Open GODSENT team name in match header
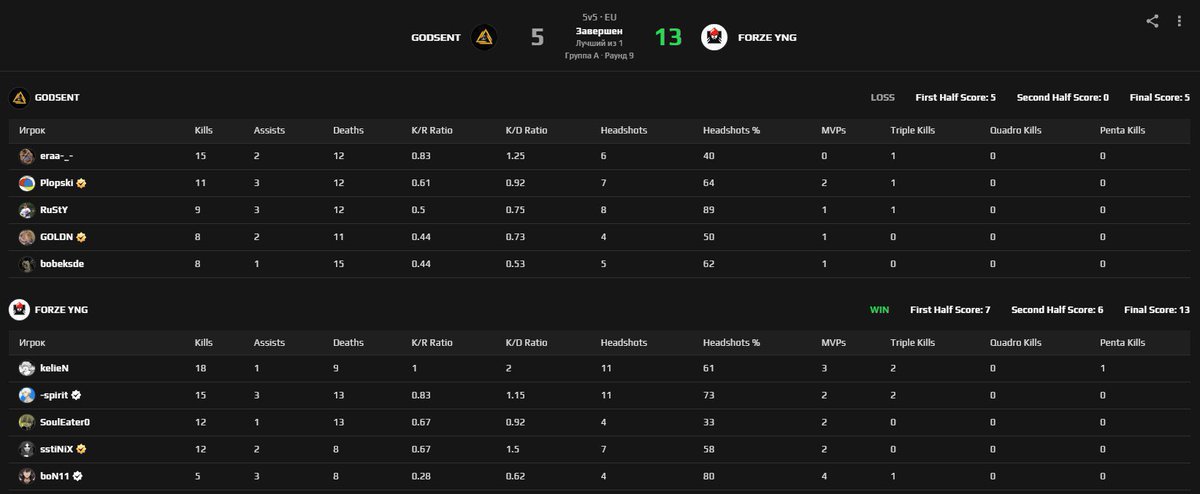Image resolution: width=1200 pixels, height=494 pixels. tap(436, 38)
